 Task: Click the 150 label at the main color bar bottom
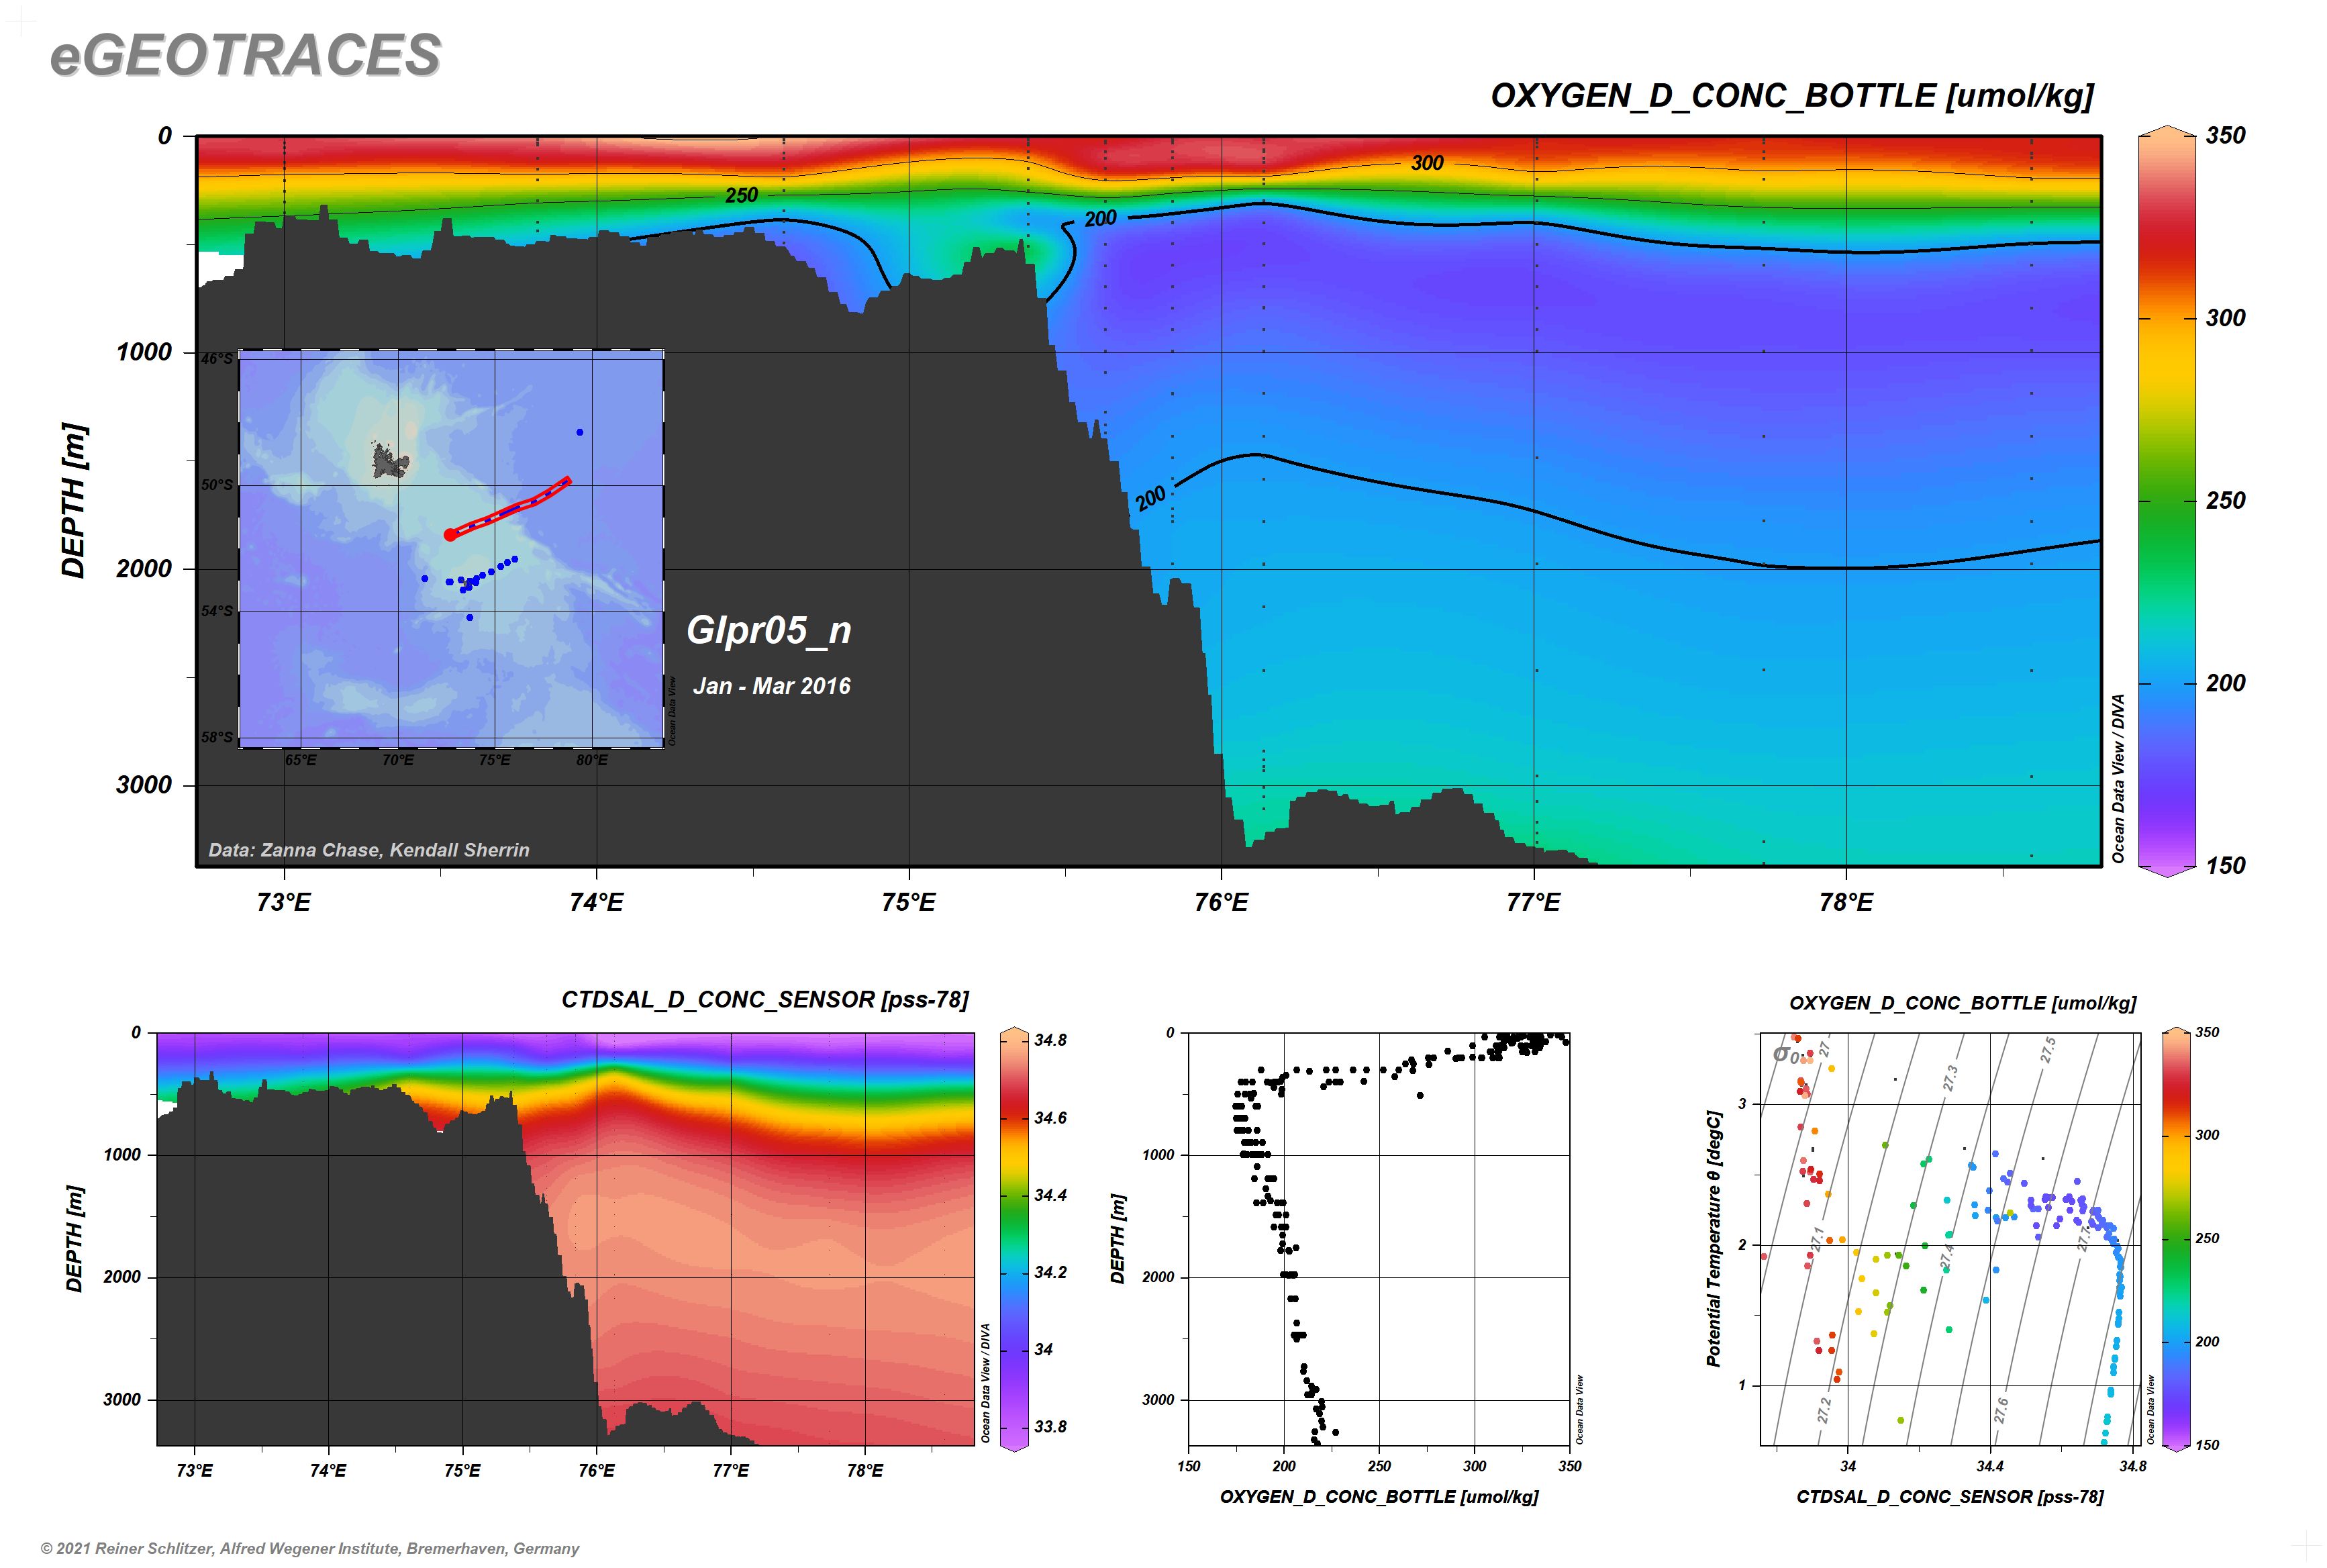coord(2225,866)
